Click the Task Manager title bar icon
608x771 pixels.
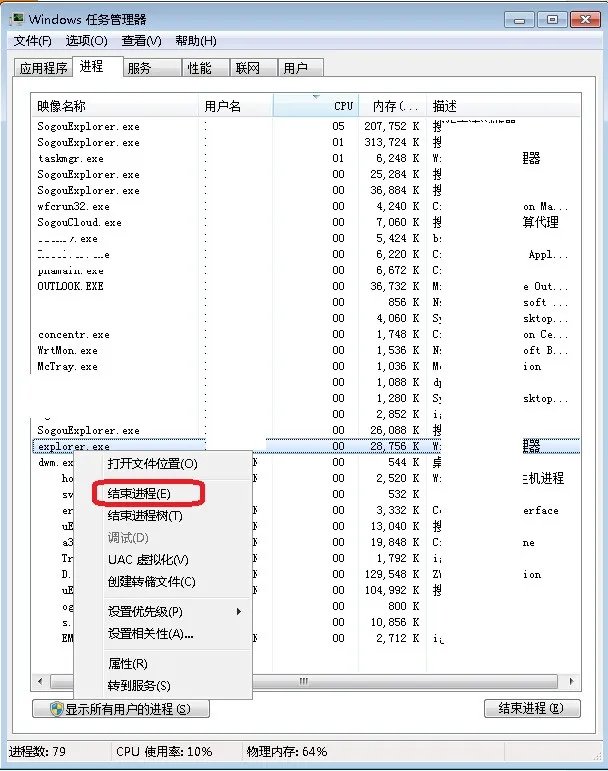[18, 19]
